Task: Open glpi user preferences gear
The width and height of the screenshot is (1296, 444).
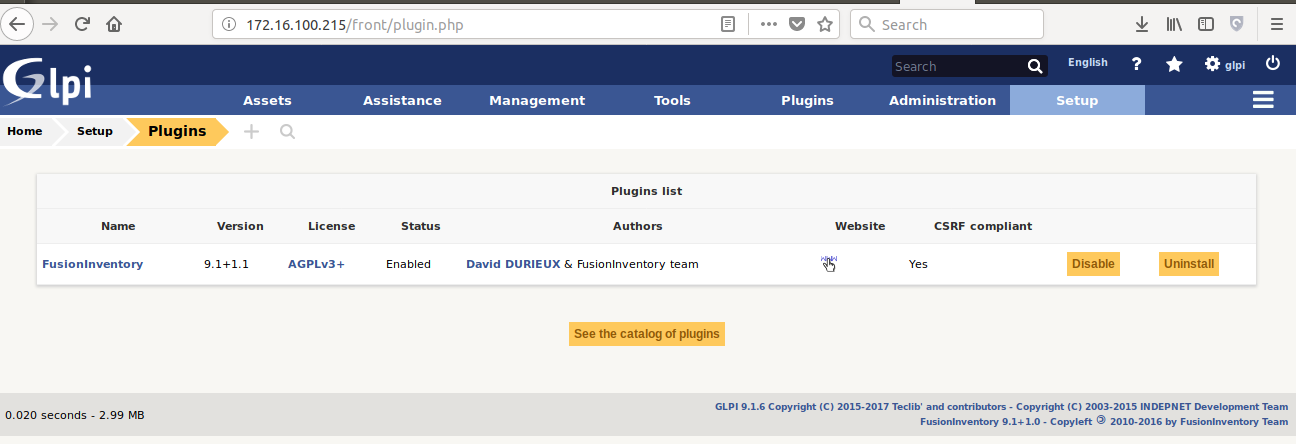Action: pyautogui.click(x=1224, y=64)
